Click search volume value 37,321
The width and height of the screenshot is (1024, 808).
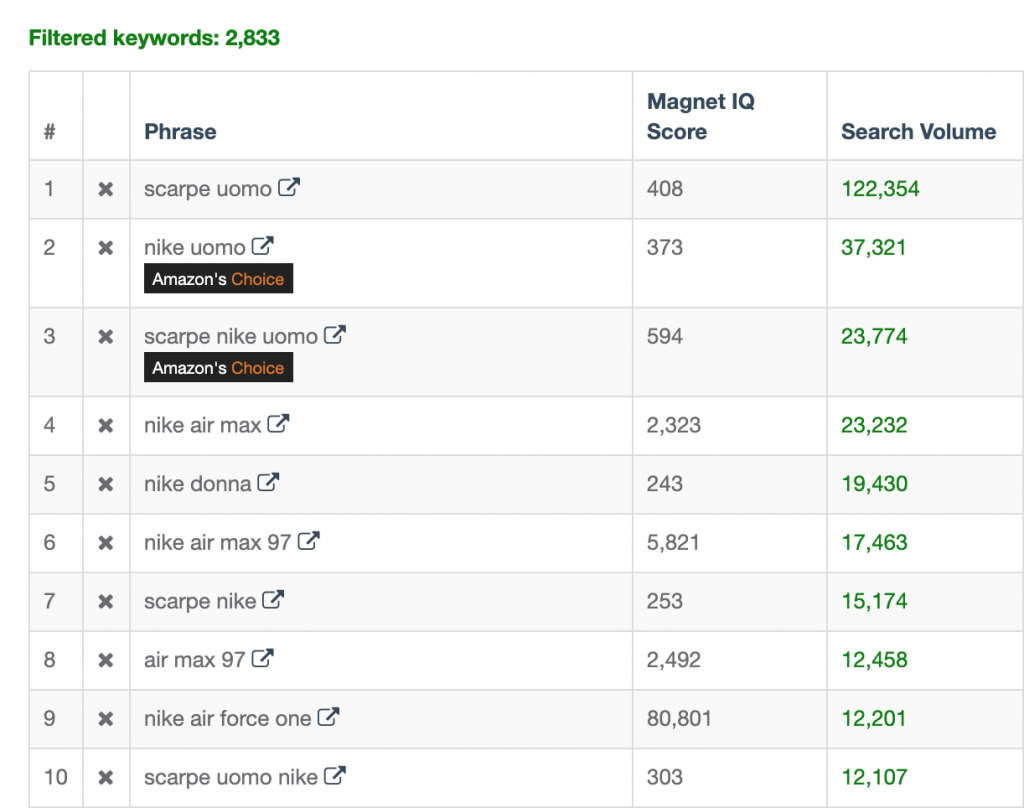(874, 248)
